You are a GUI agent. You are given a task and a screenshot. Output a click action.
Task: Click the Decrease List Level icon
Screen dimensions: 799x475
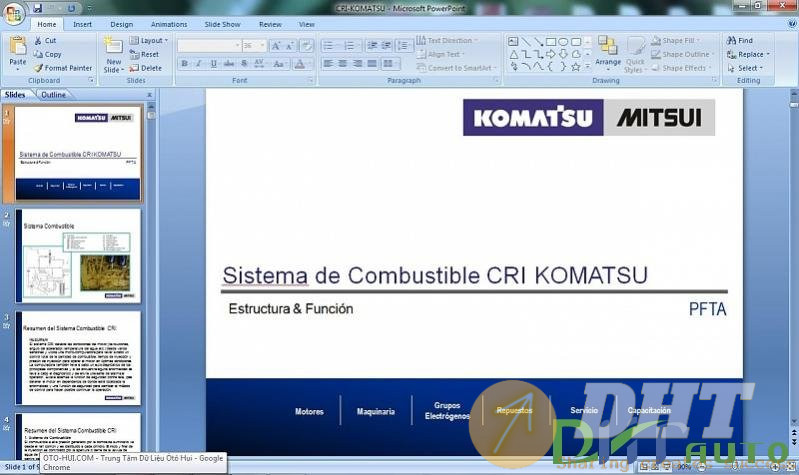(x=372, y=46)
